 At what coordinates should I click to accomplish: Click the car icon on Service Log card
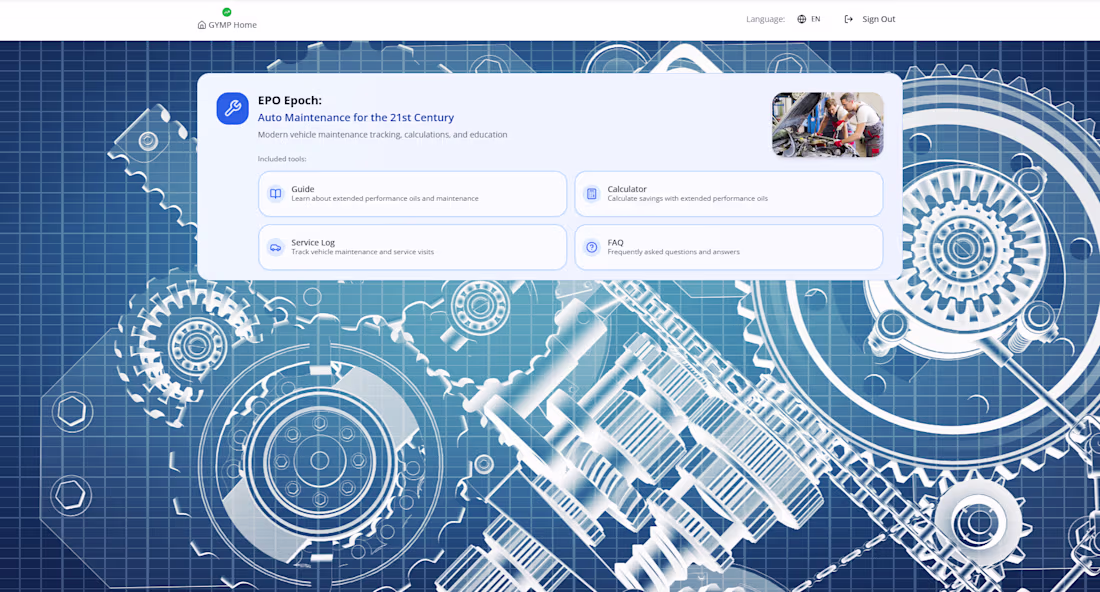[276, 247]
